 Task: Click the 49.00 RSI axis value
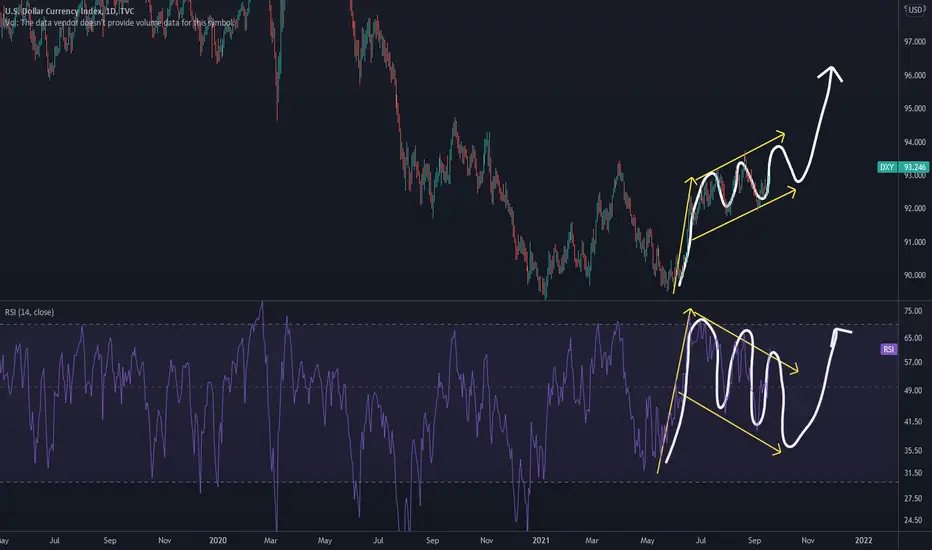point(913,391)
